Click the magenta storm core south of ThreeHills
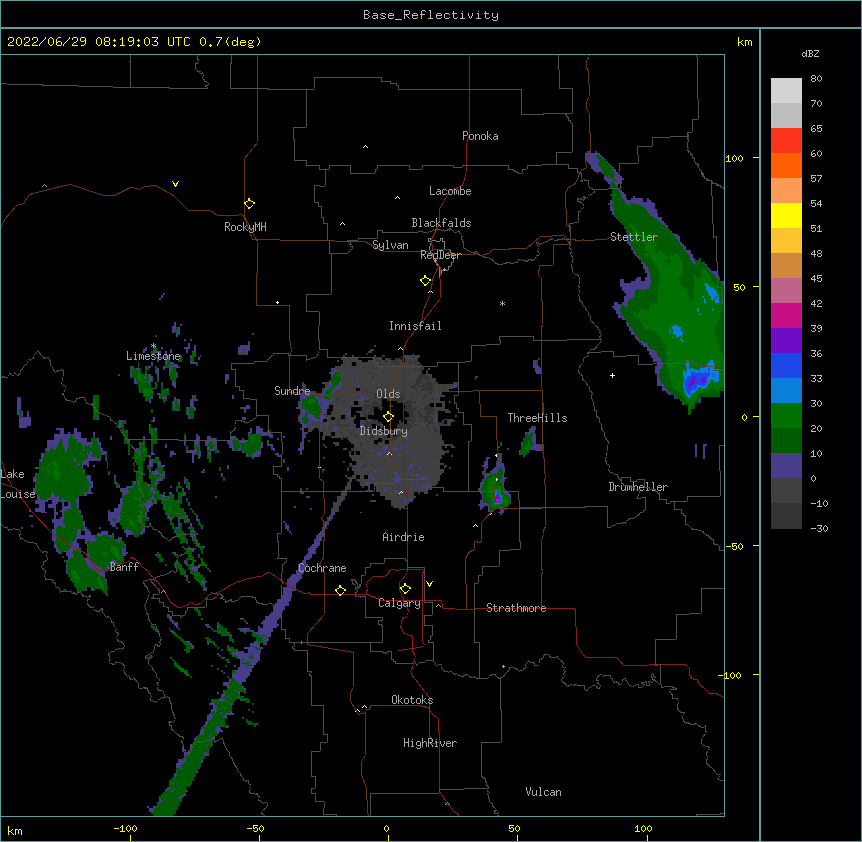 (497, 499)
